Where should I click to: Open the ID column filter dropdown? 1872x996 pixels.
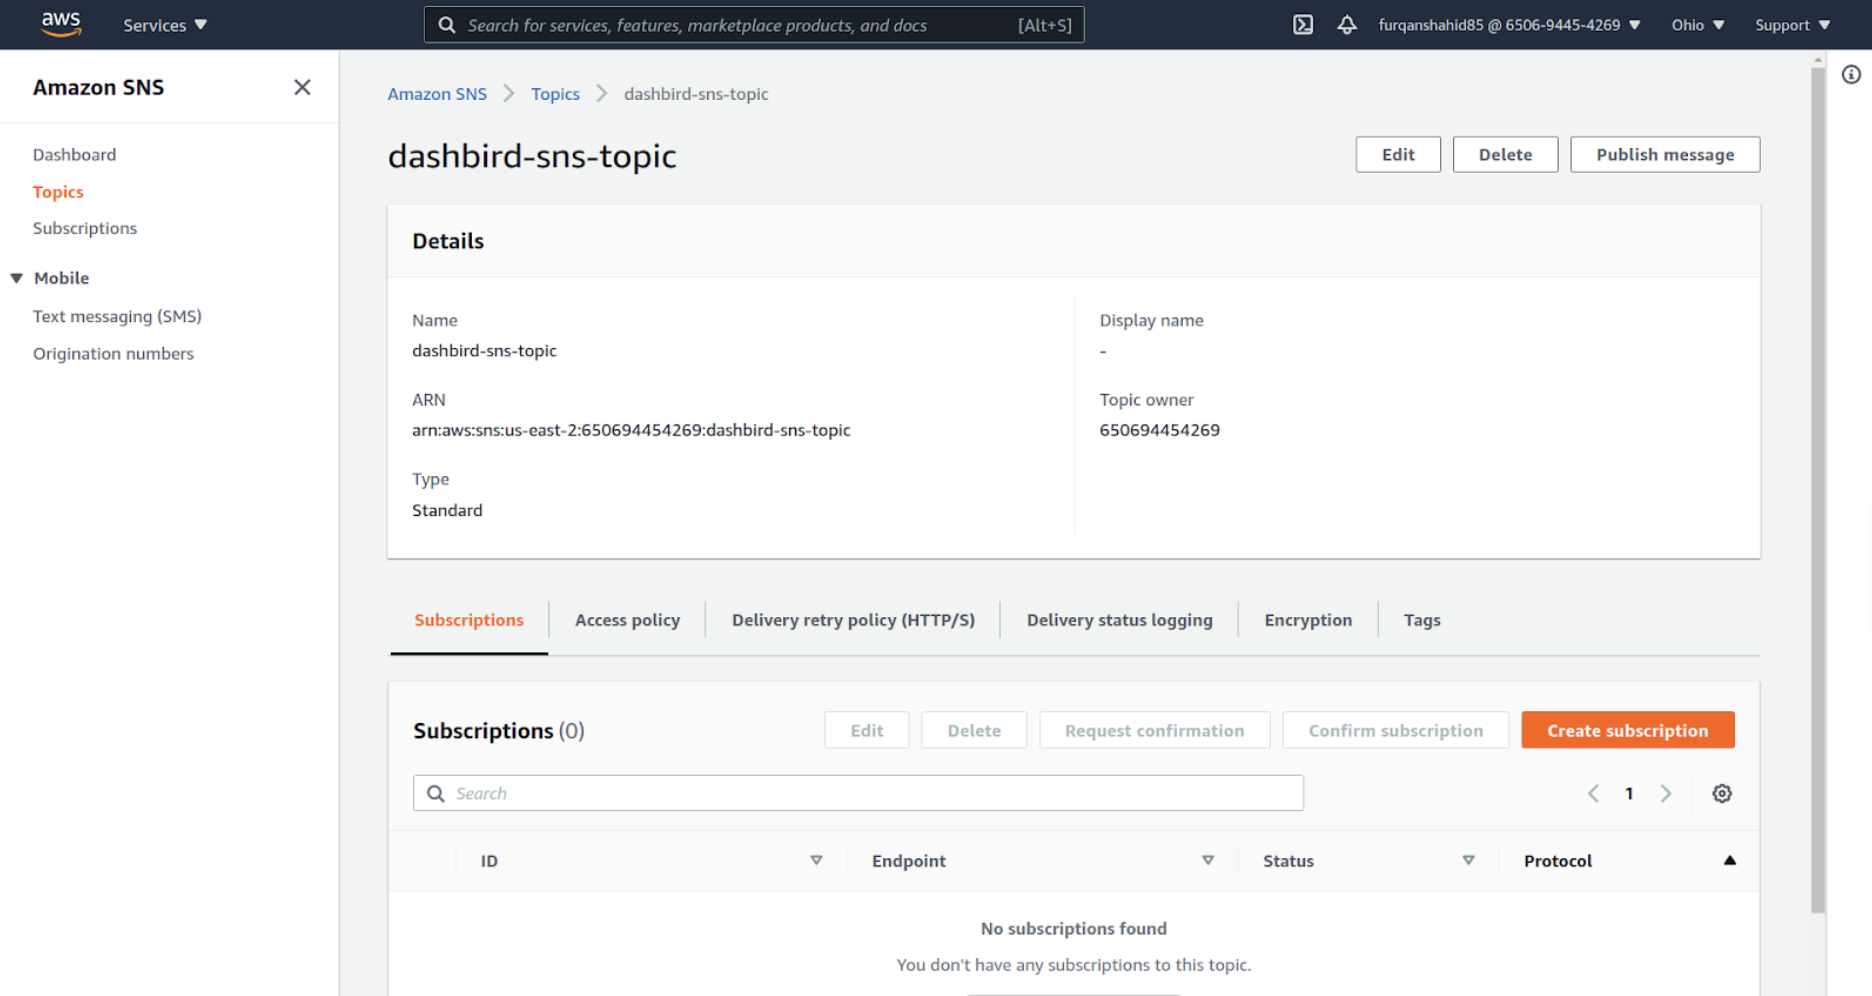(817, 860)
